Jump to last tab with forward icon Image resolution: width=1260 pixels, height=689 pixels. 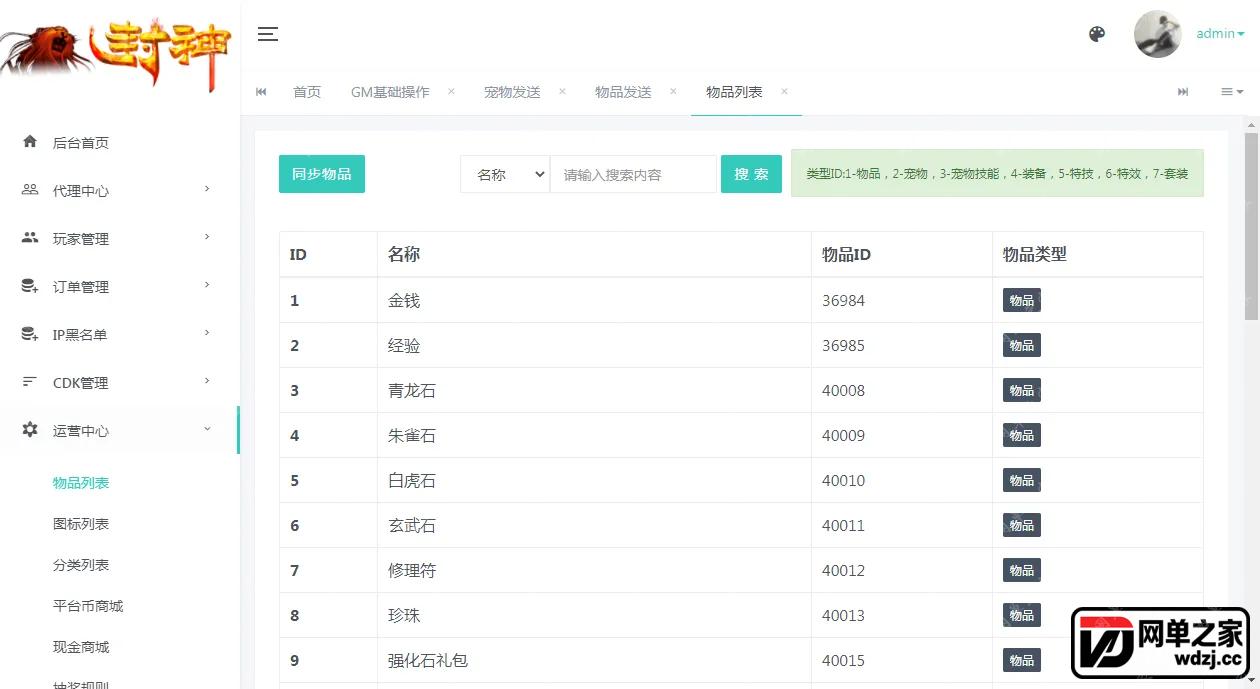1183,92
